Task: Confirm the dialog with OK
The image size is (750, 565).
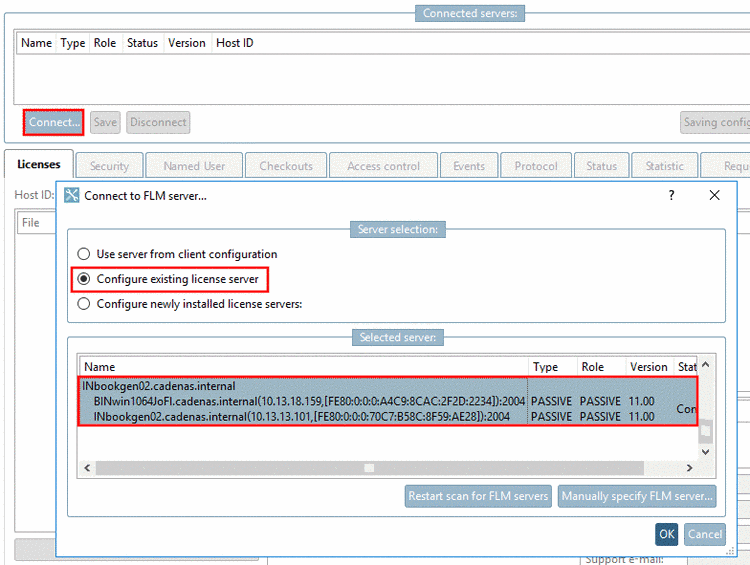Action: [667, 534]
